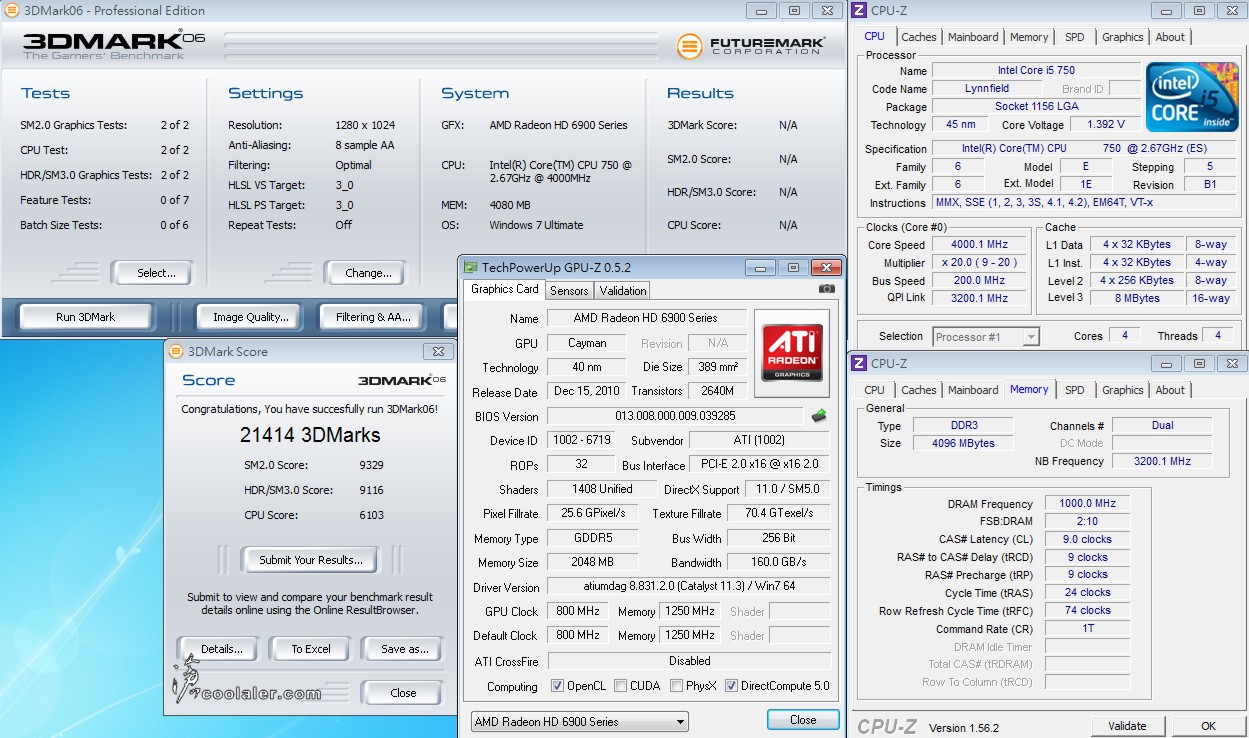Click the '21414 3DMarks' score text
The height and width of the screenshot is (738, 1249).
[310, 435]
